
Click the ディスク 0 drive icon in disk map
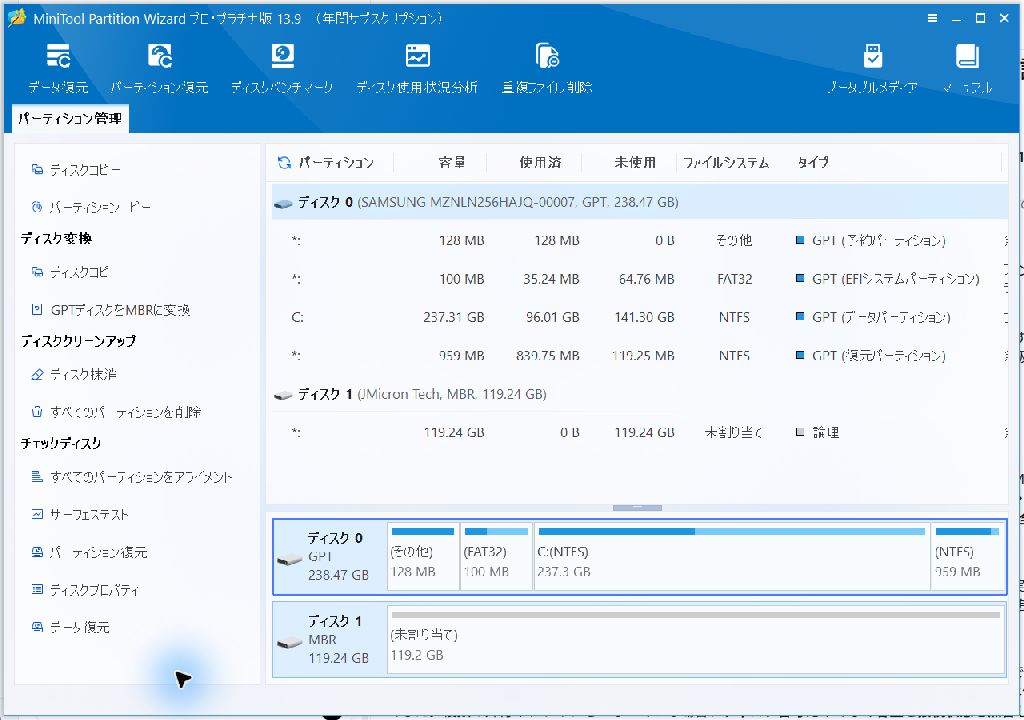(289, 560)
